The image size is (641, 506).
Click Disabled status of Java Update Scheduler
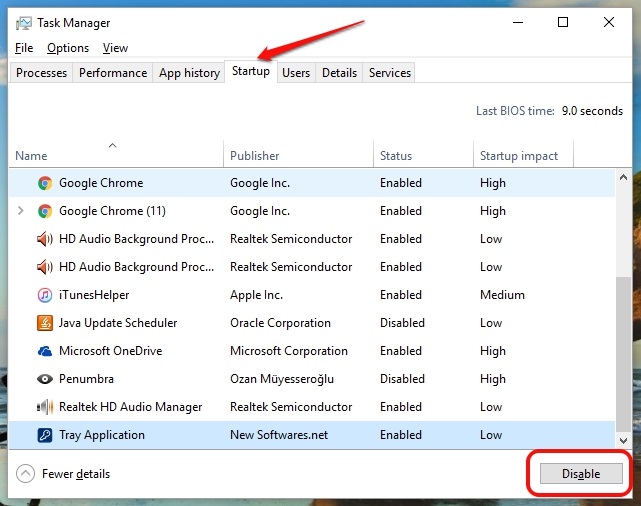tap(402, 323)
